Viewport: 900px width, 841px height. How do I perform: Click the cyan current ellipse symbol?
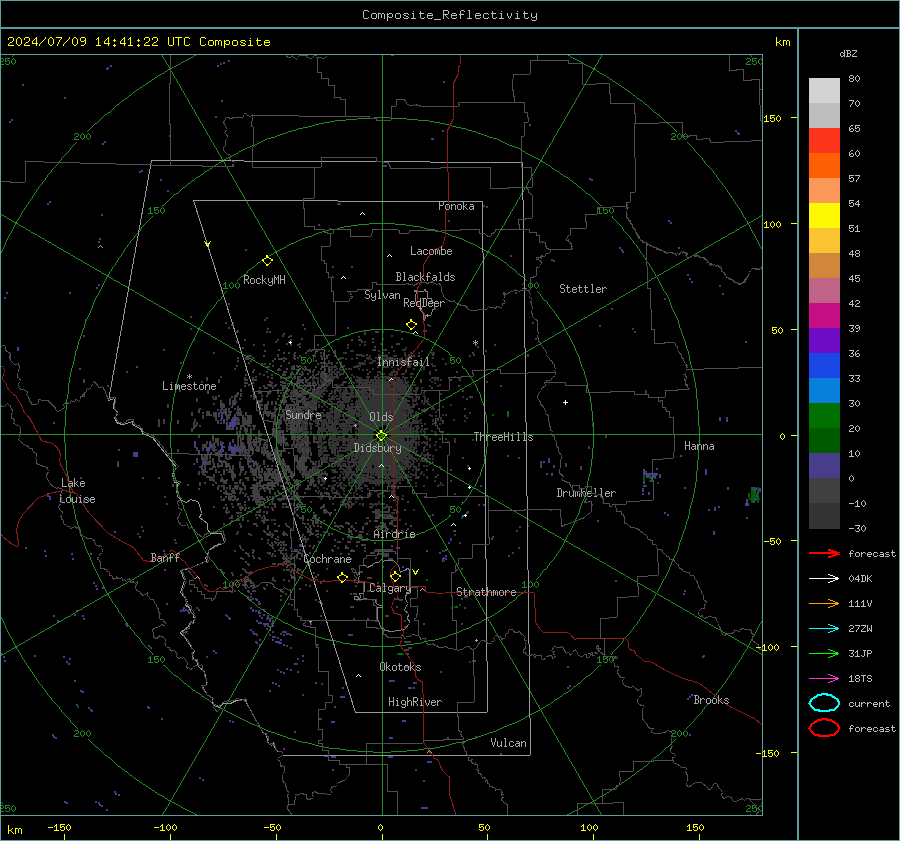pos(824,703)
